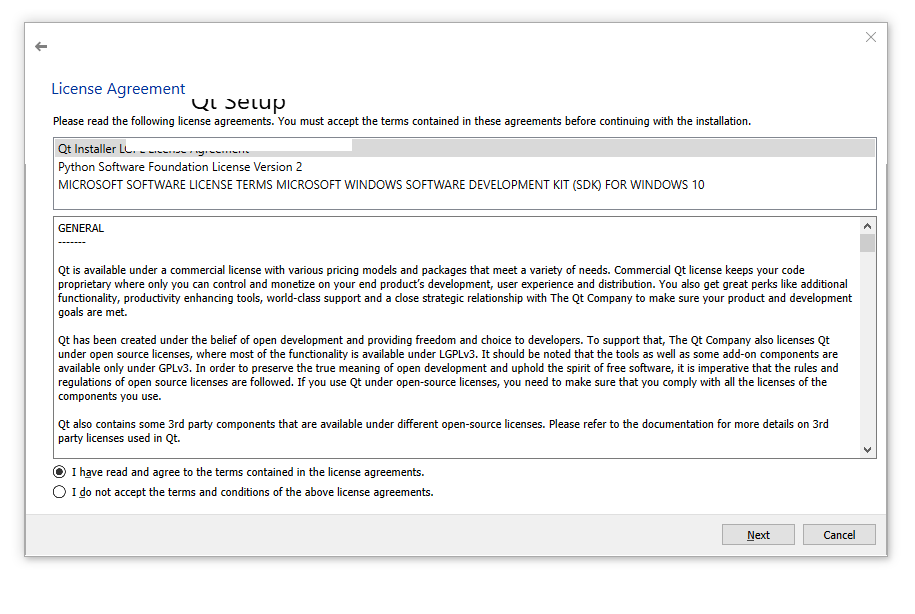The width and height of the screenshot is (915, 614).
Task: Click the GENERAL heading in license text
Action: (81, 228)
